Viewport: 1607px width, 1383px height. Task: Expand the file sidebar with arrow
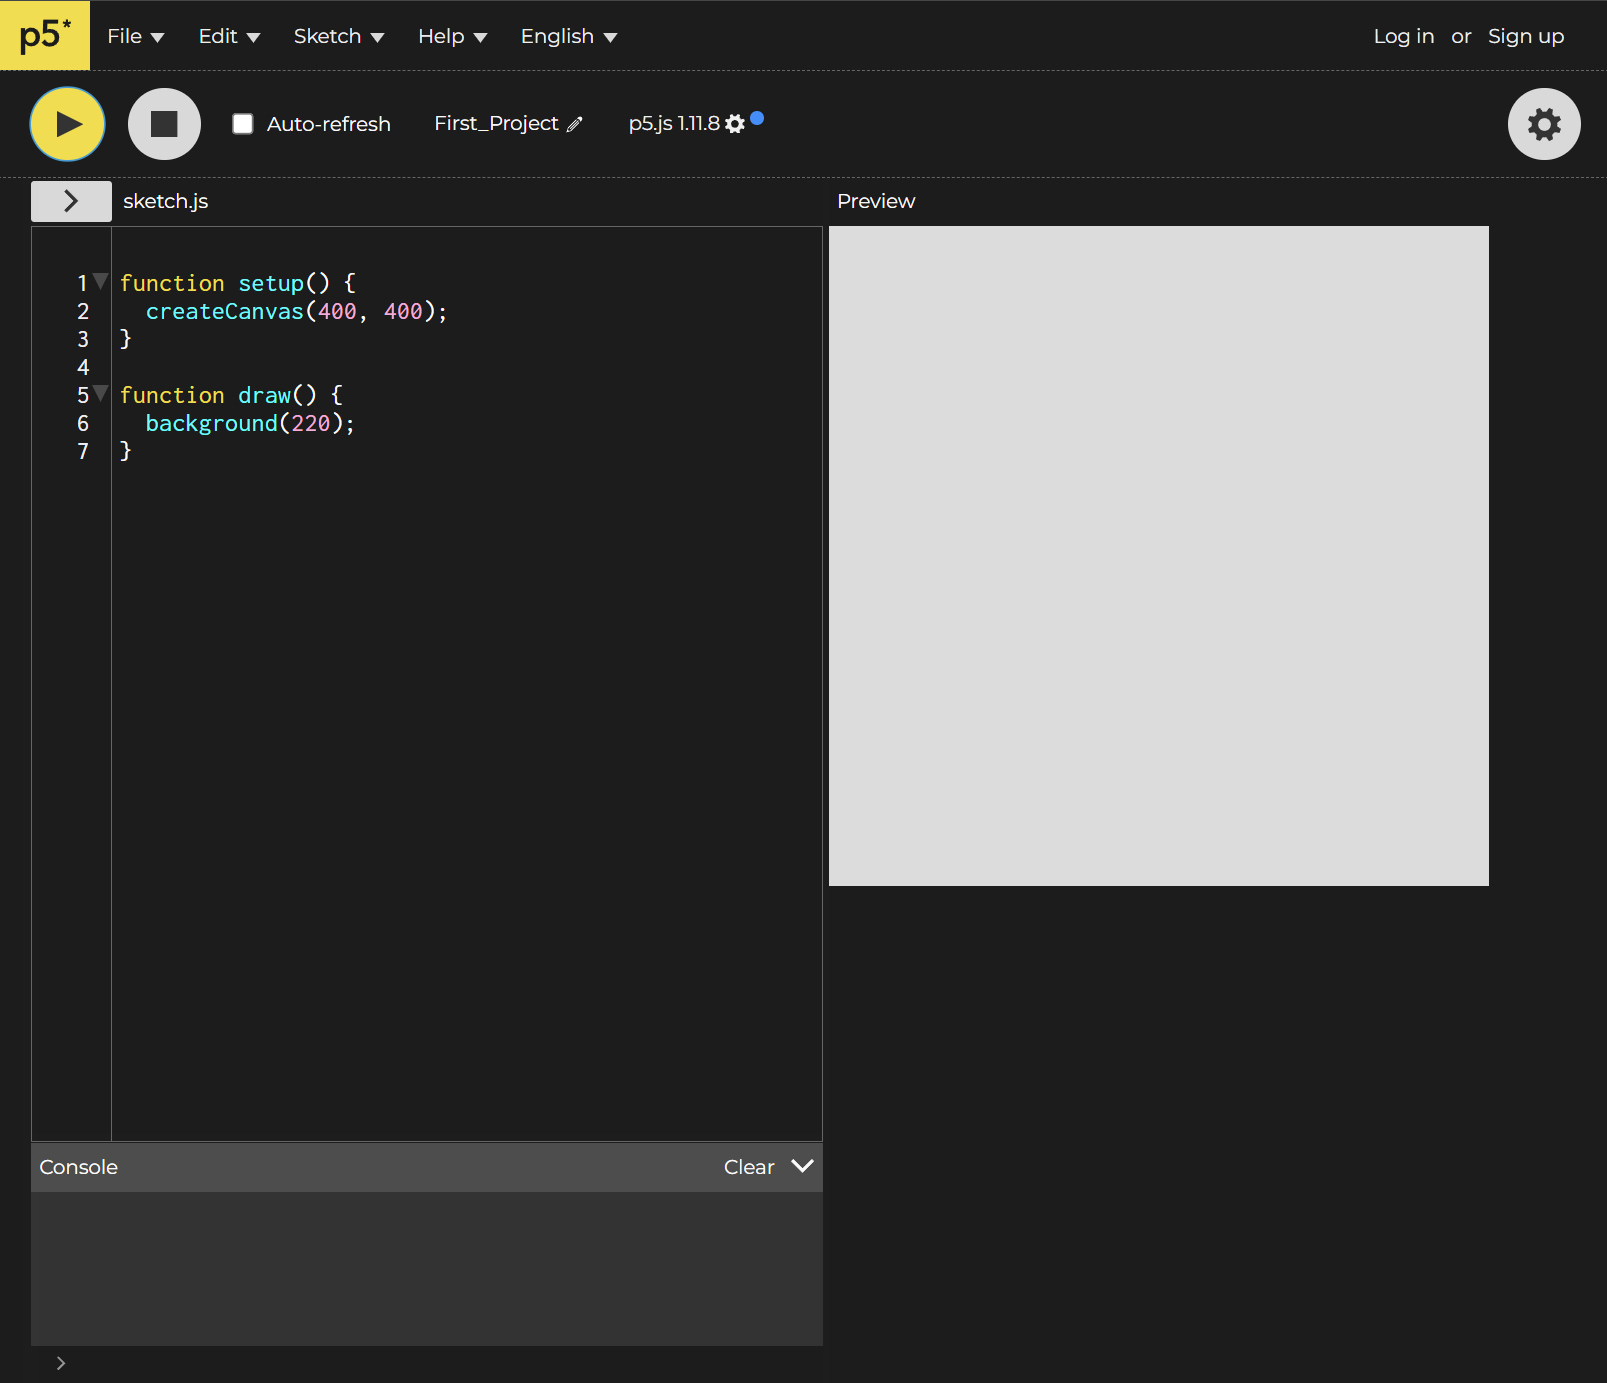(x=71, y=201)
